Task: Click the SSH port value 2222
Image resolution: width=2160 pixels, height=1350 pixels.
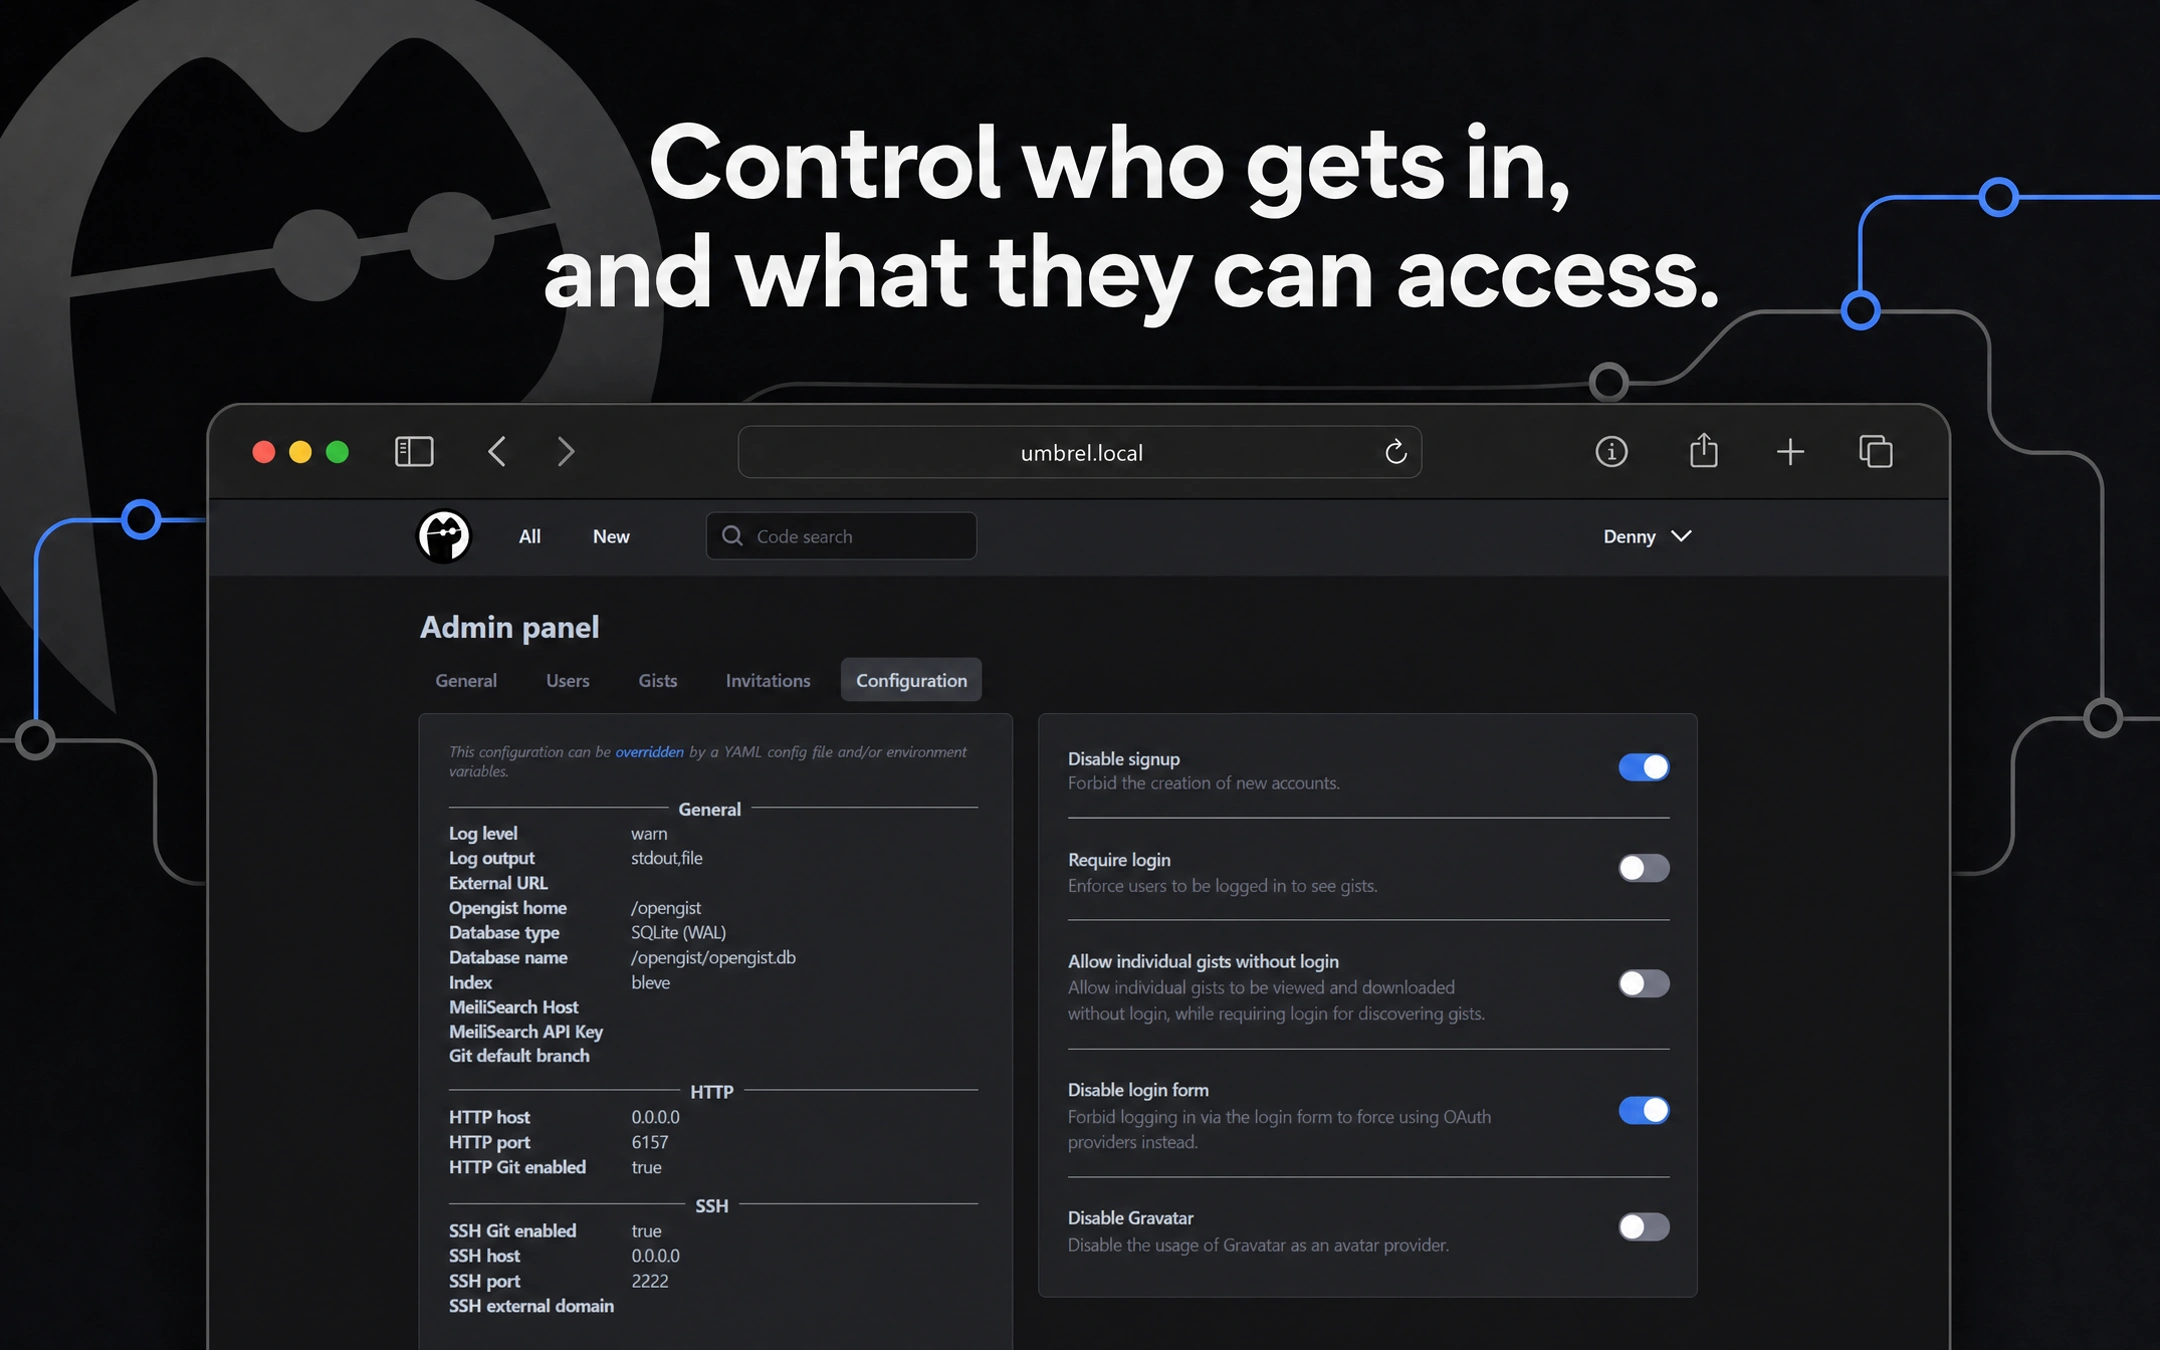Action: pos(650,1281)
